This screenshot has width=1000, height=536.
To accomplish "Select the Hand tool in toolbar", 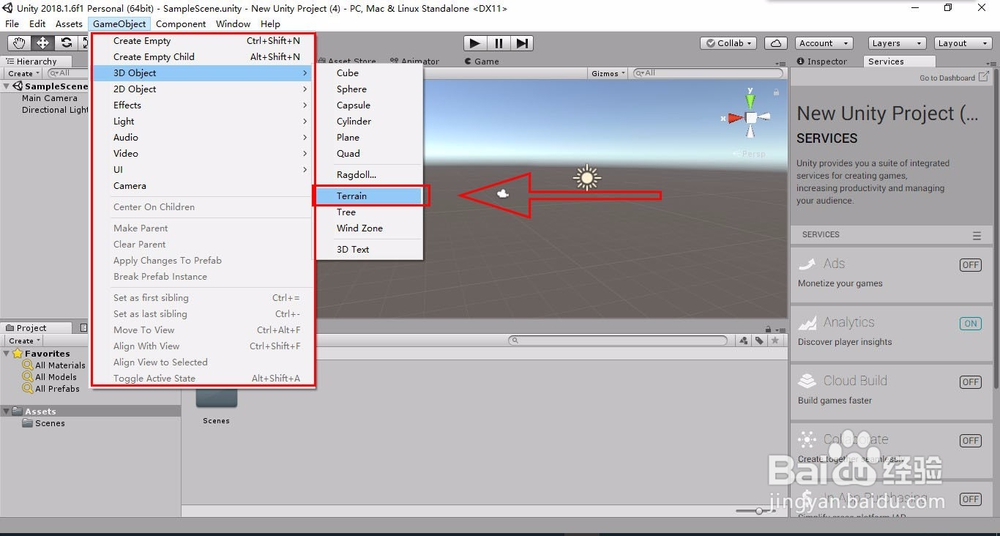I will pyautogui.click(x=19, y=43).
